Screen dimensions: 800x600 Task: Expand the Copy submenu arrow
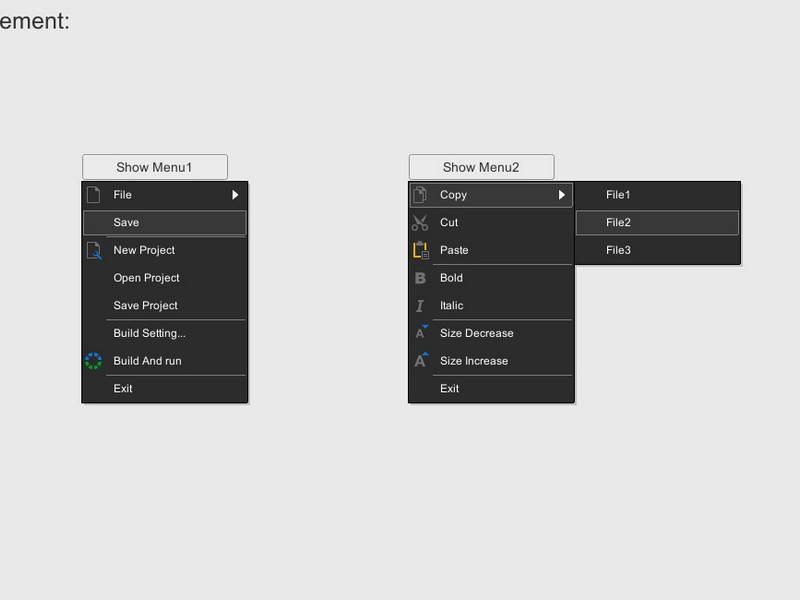click(x=561, y=195)
